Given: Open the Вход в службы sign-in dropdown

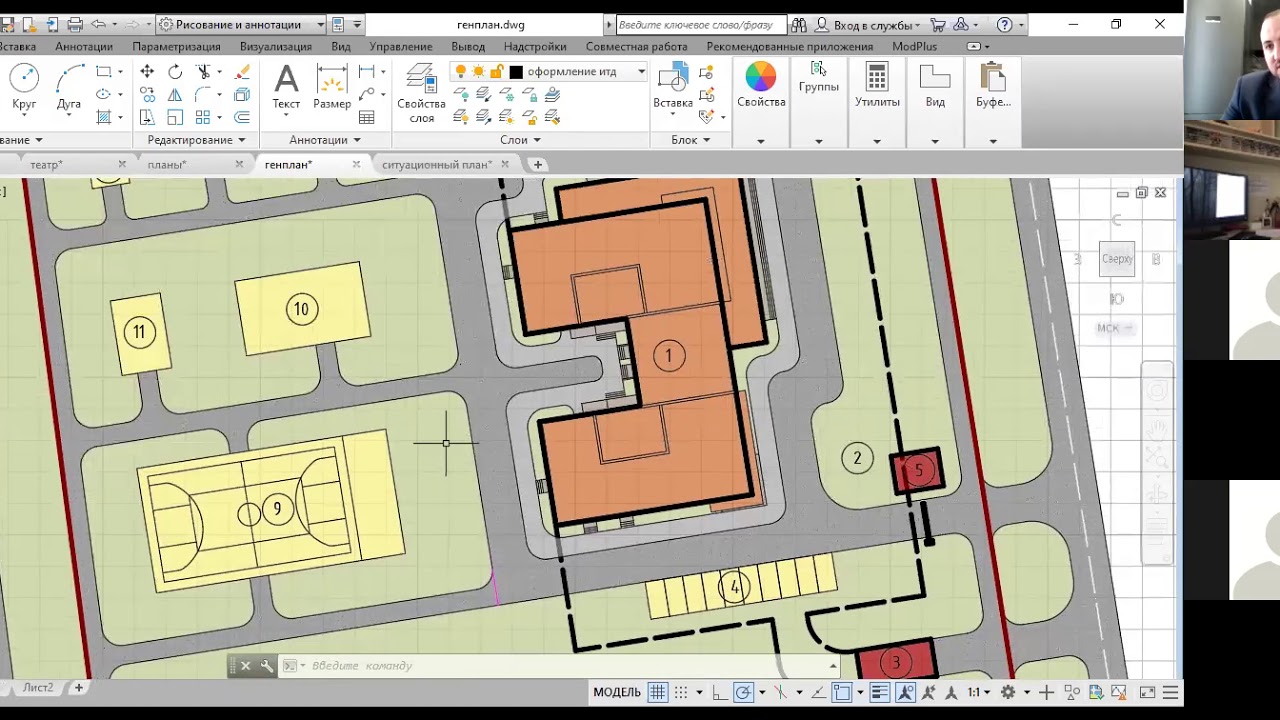Looking at the screenshot, I should click(x=868, y=25).
